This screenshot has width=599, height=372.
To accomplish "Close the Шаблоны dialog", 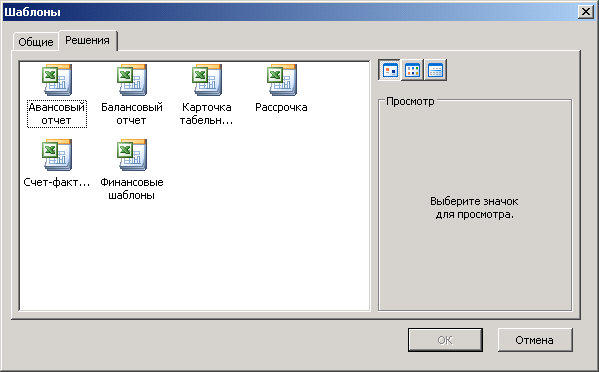I will [x=586, y=12].
